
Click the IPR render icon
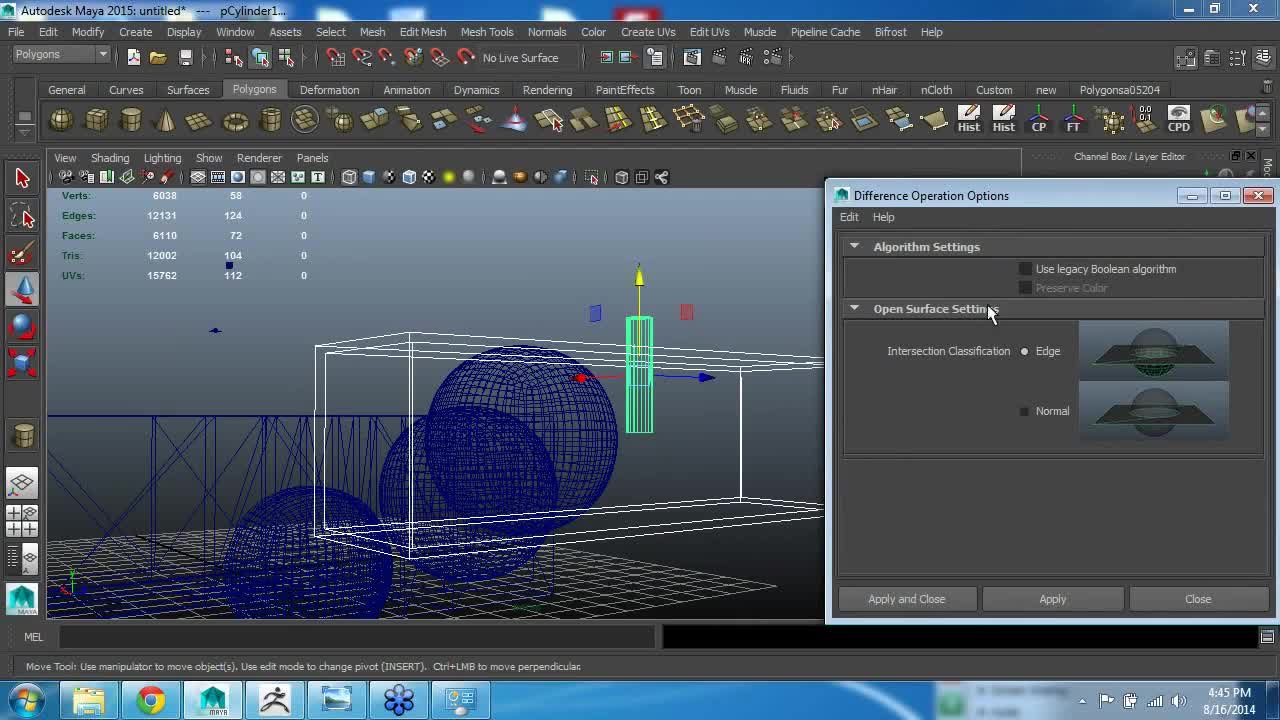coord(746,57)
